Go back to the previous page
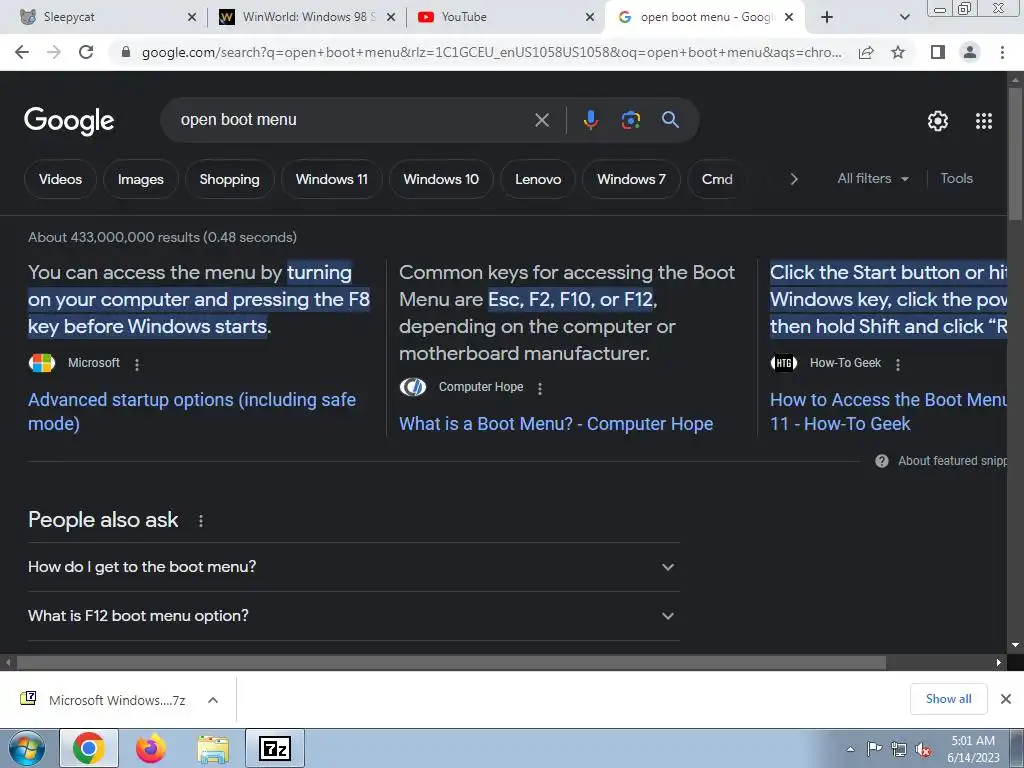 22,52
